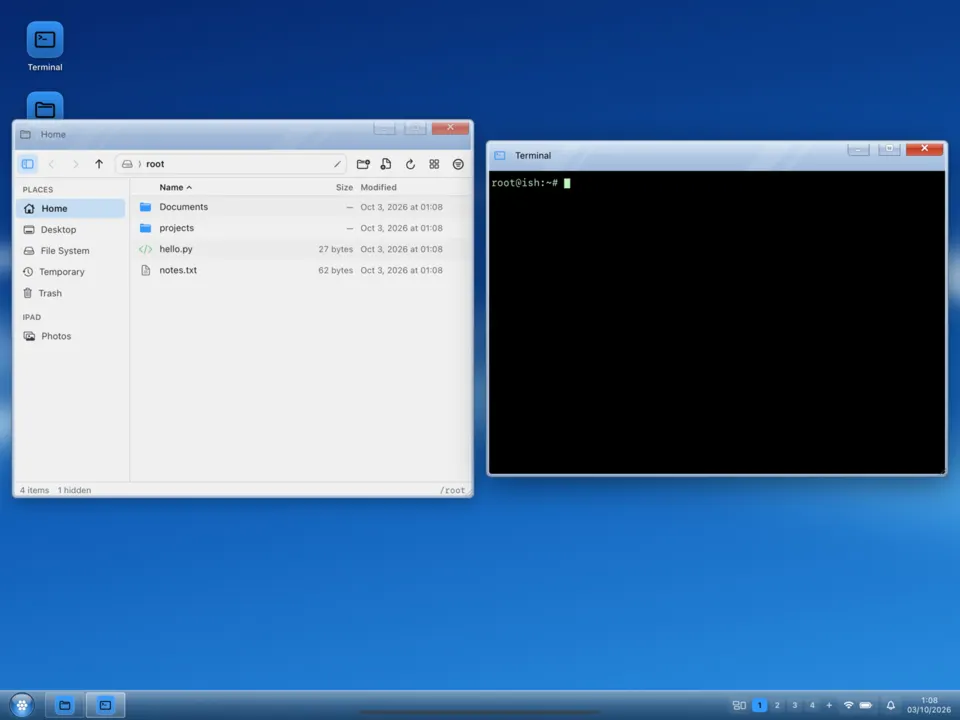Go back in file manager history
The image size is (960, 720).
51,164
